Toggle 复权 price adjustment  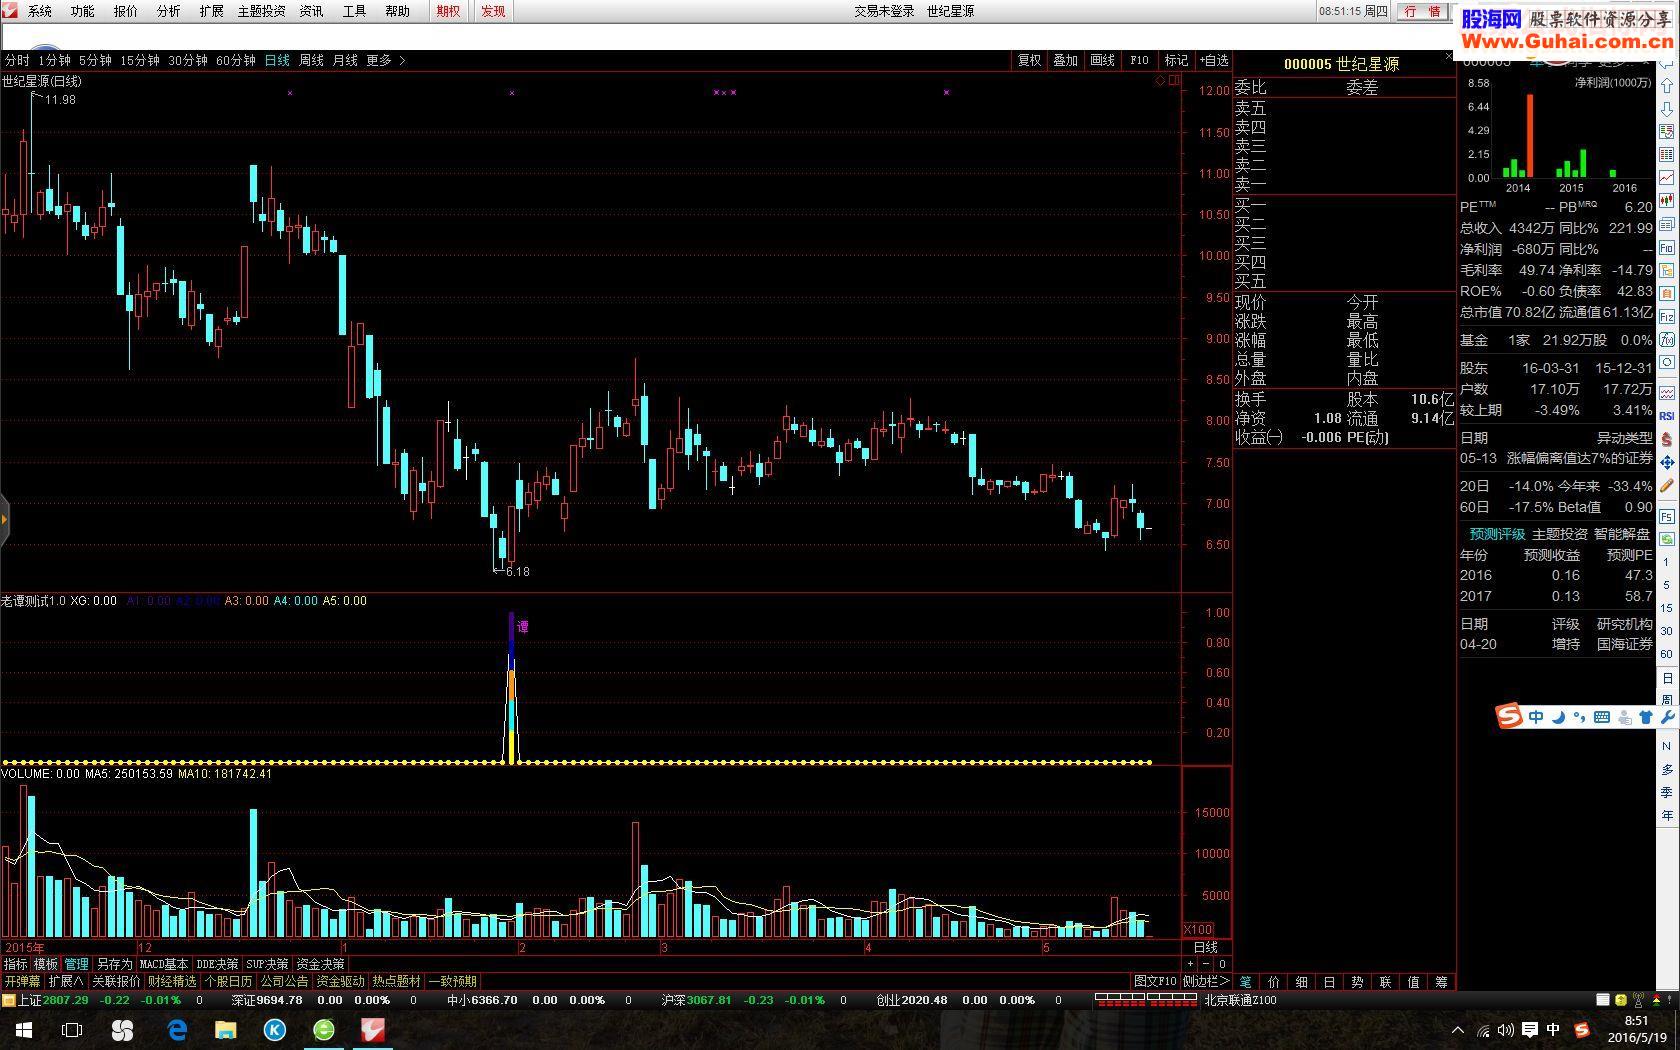(x=1030, y=61)
